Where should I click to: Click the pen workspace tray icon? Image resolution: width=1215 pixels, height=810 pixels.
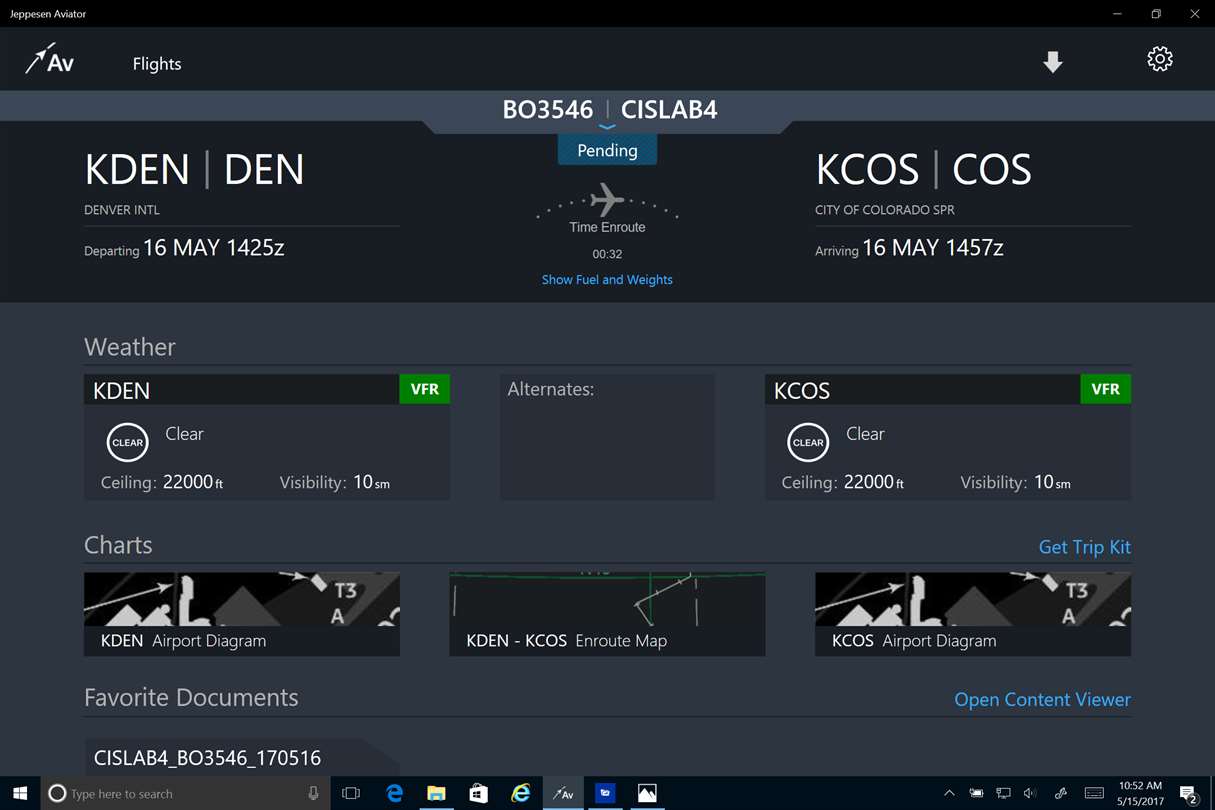click(1060, 793)
